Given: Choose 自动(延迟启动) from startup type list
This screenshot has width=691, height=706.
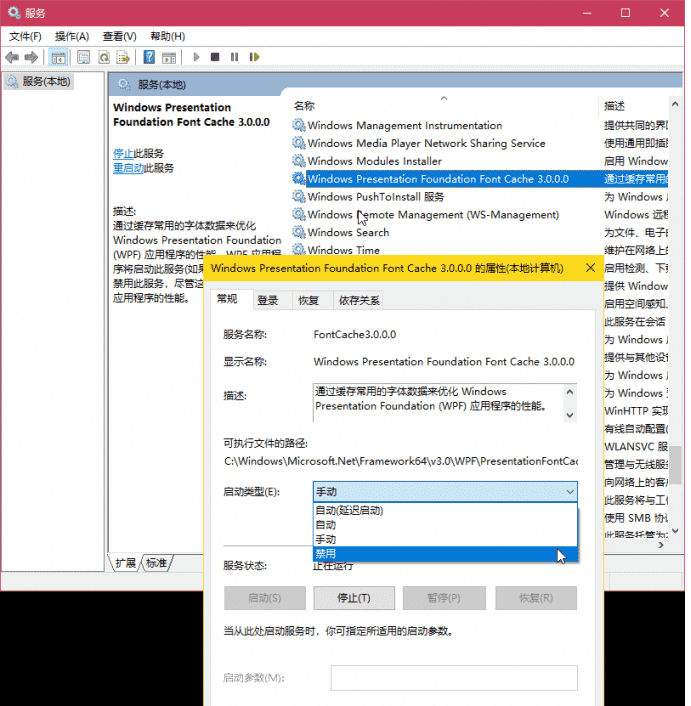Looking at the screenshot, I should (x=445, y=510).
